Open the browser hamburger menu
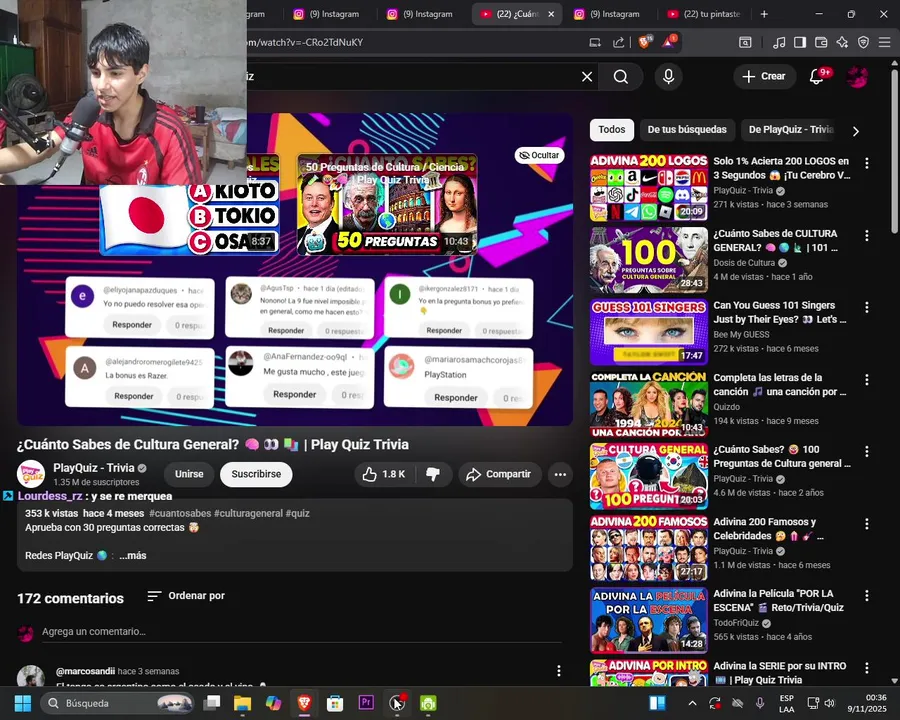900x720 pixels. (x=885, y=42)
